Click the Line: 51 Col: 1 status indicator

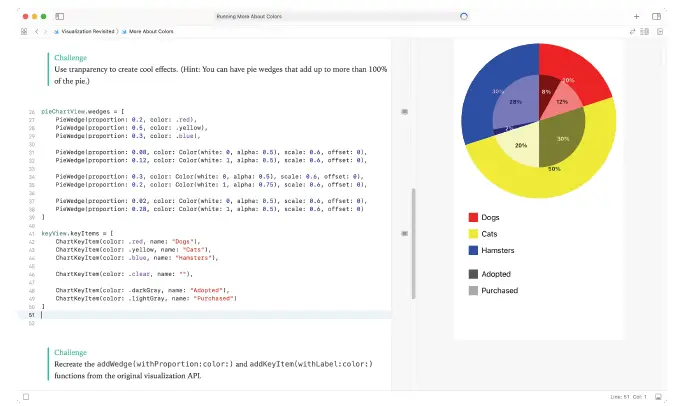point(628,397)
